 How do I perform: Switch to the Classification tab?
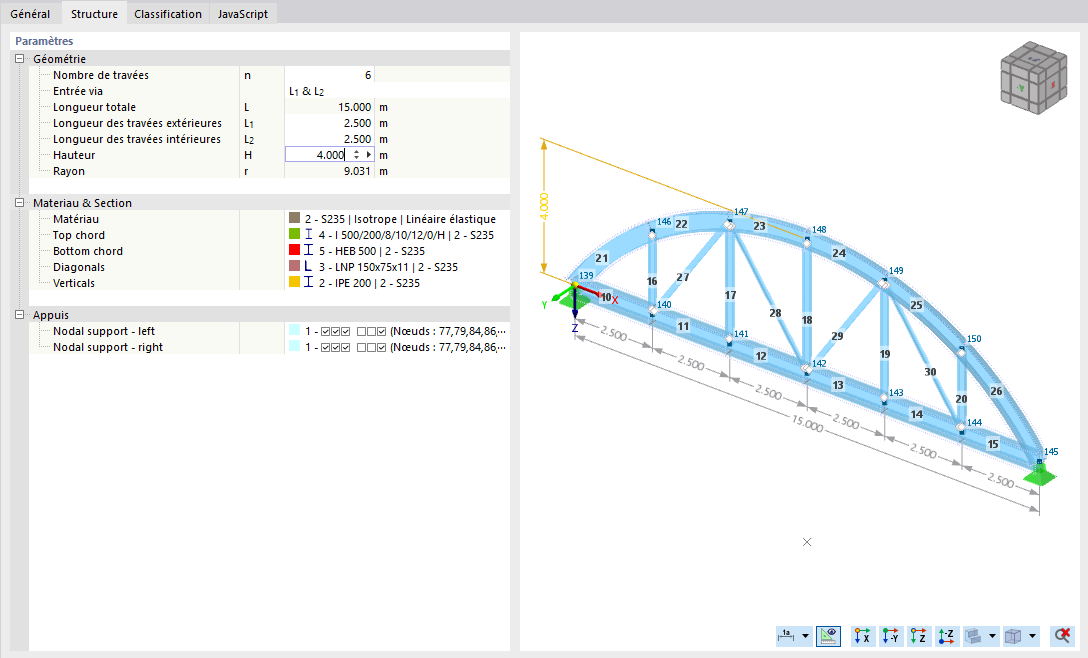click(168, 14)
